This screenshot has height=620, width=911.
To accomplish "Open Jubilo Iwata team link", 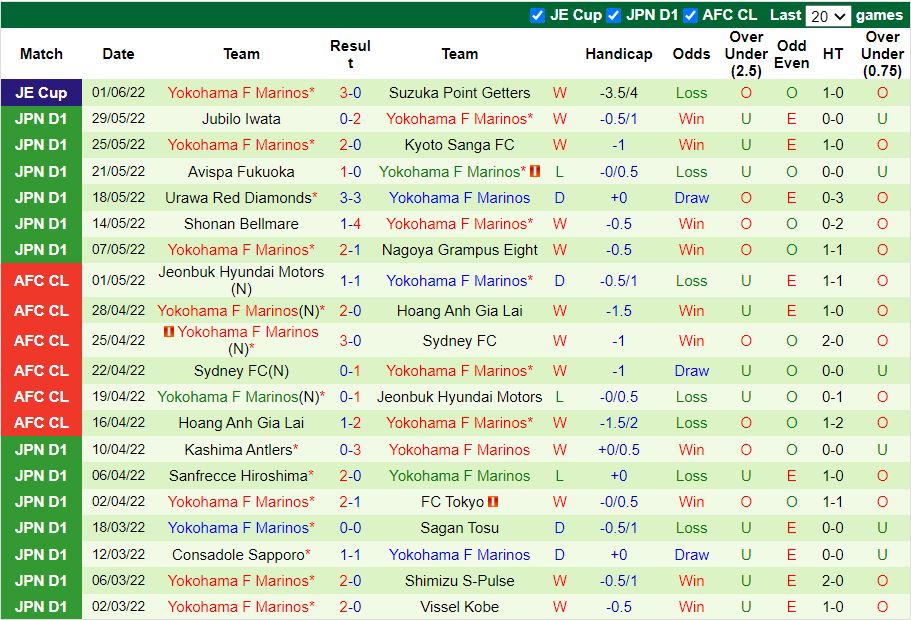I will (x=241, y=119).
